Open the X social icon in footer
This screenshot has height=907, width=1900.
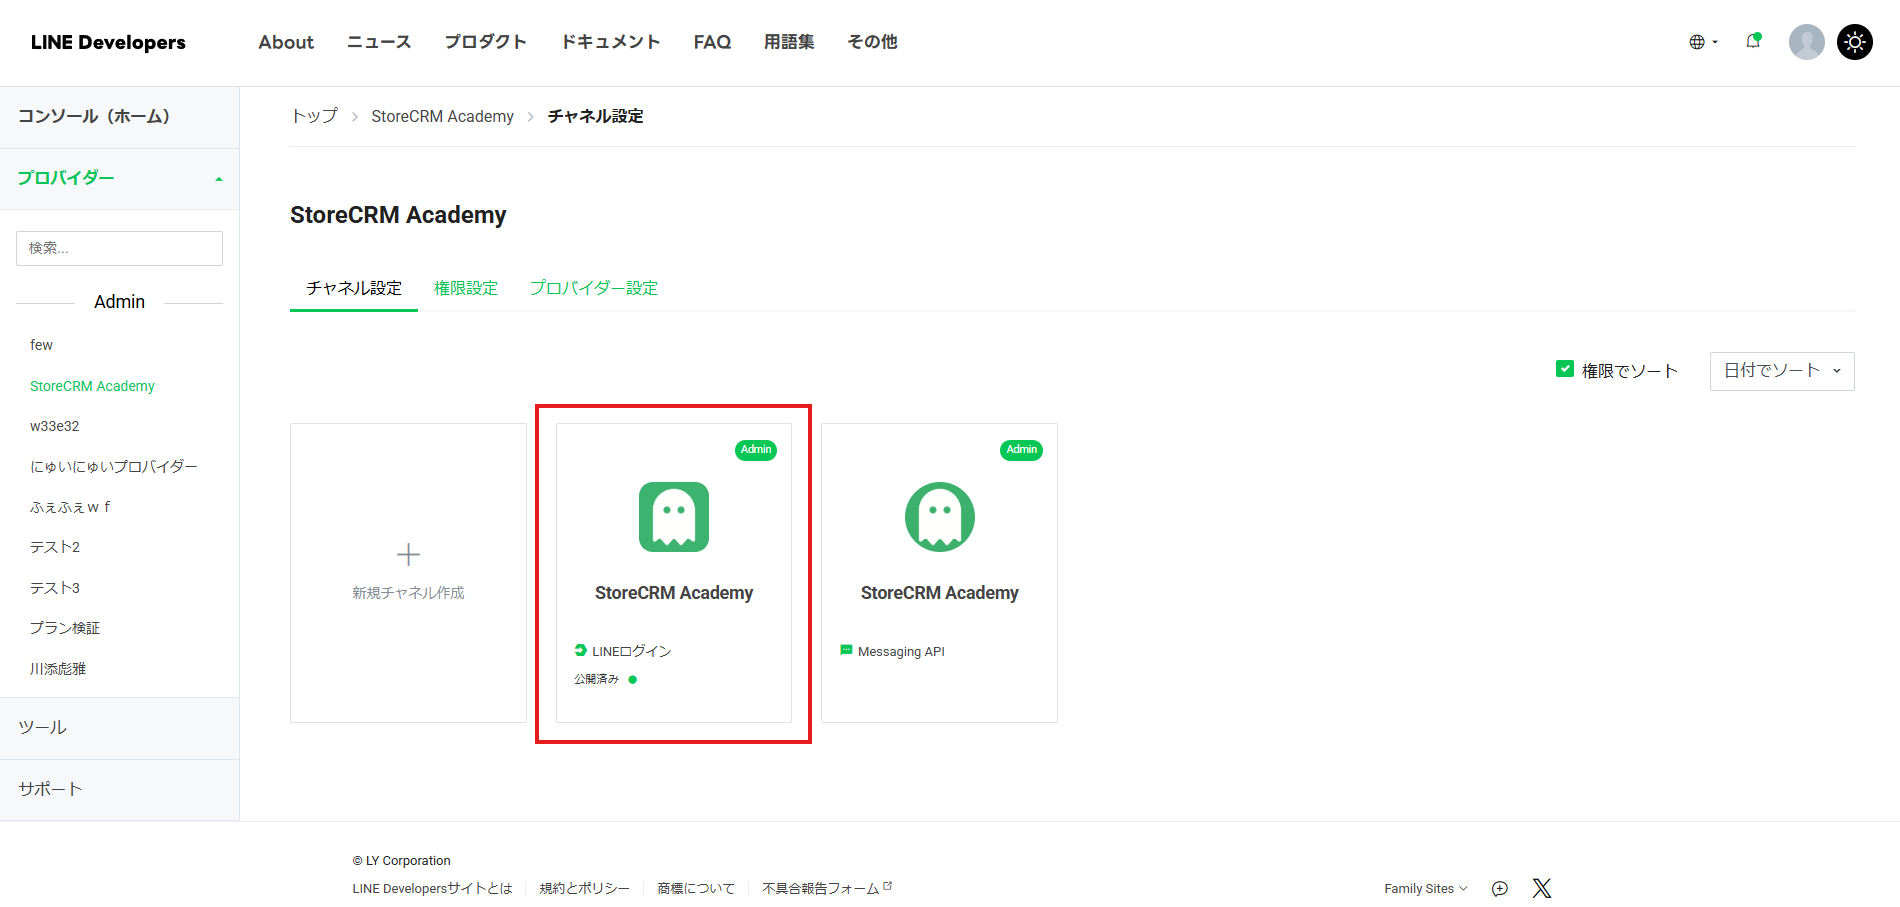1541,888
